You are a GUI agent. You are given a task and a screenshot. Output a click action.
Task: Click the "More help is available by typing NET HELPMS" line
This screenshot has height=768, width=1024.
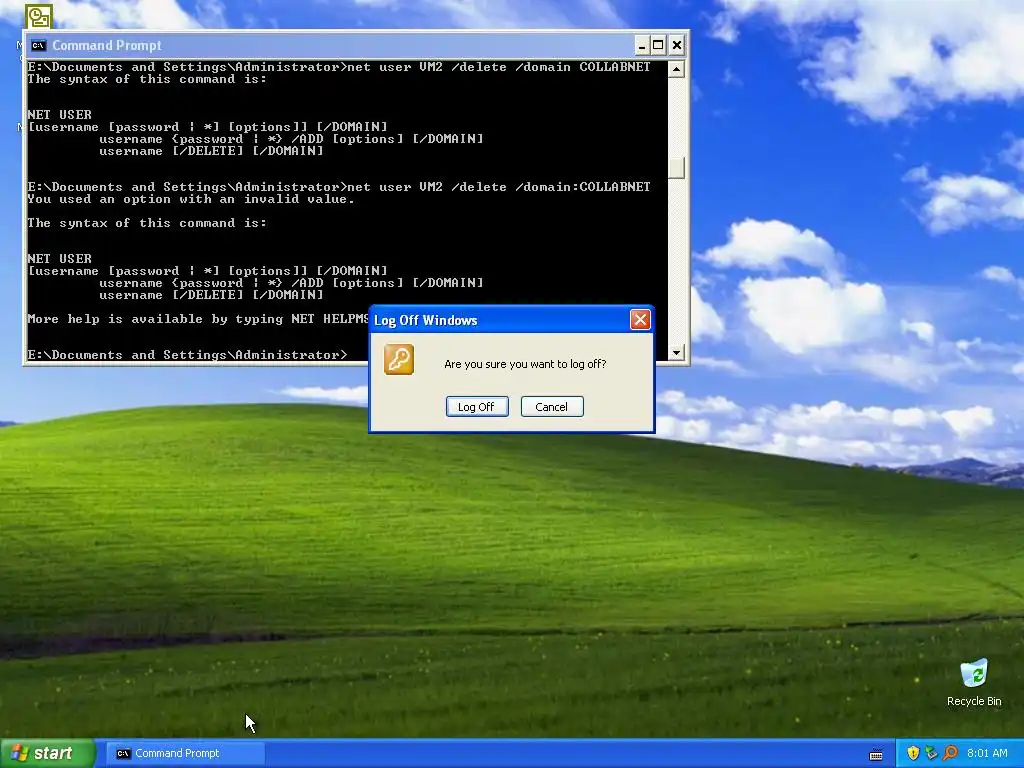click(198, 319)
